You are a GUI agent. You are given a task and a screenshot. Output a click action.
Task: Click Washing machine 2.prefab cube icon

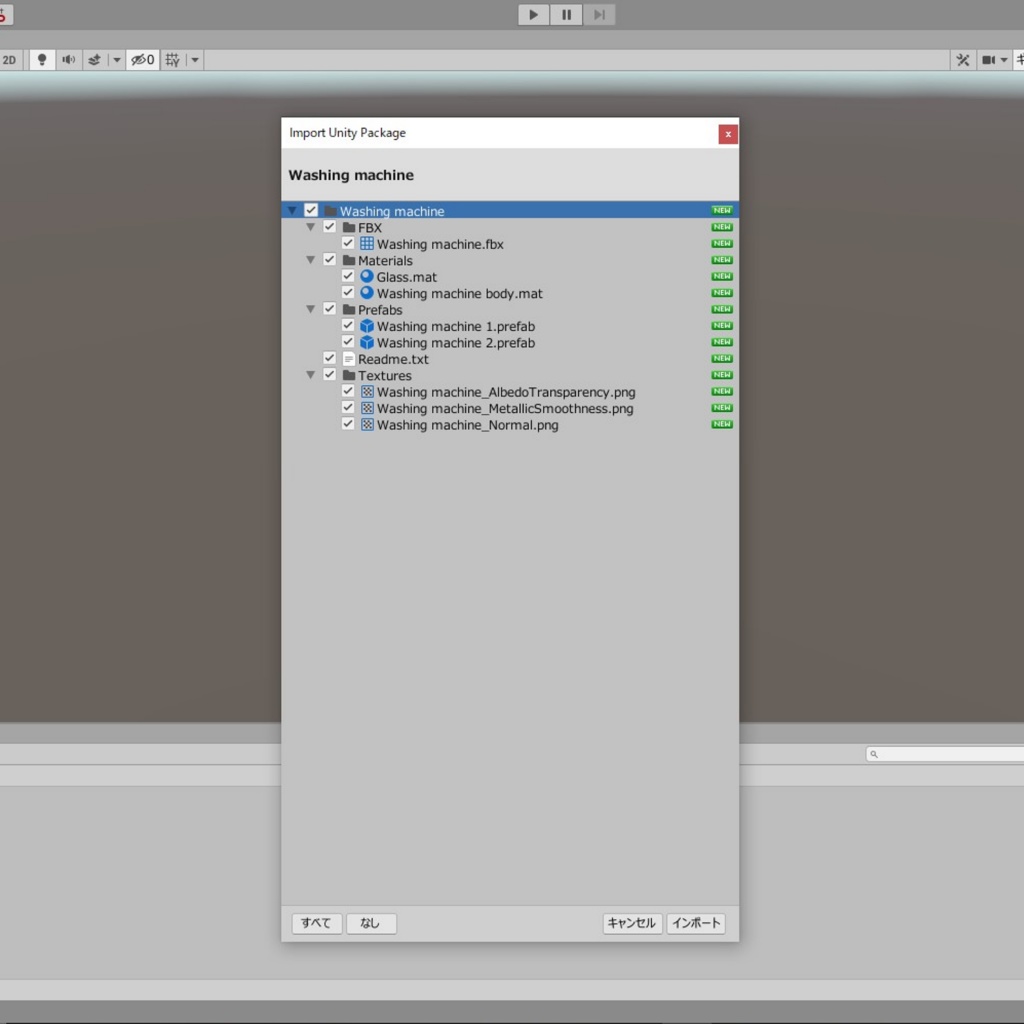(x=367, y=342)
